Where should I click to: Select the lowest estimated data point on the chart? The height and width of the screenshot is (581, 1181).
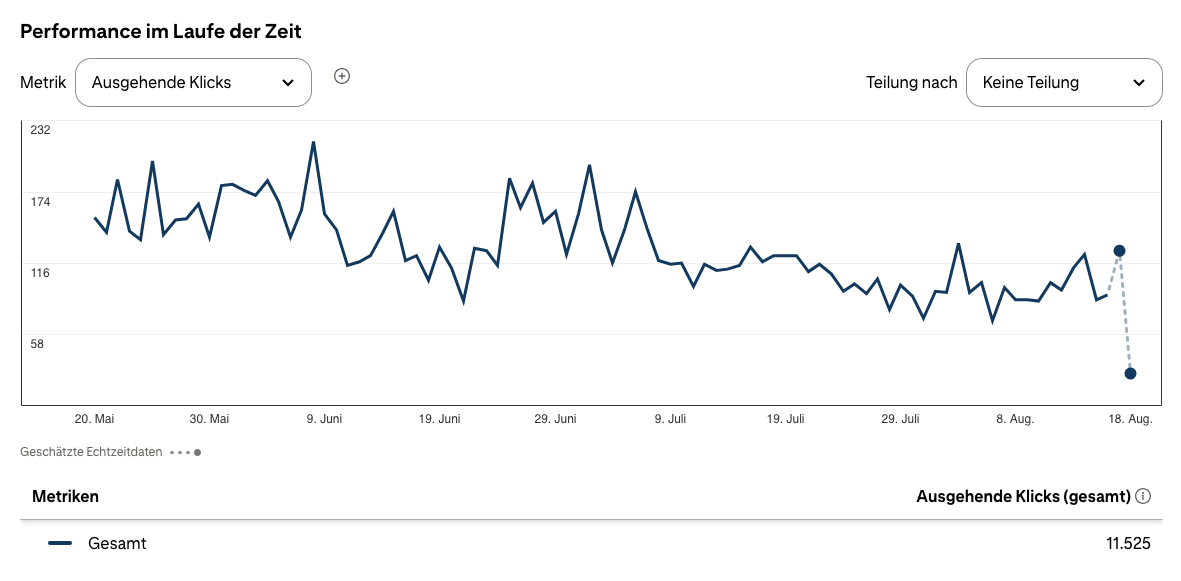[1130, 373]
